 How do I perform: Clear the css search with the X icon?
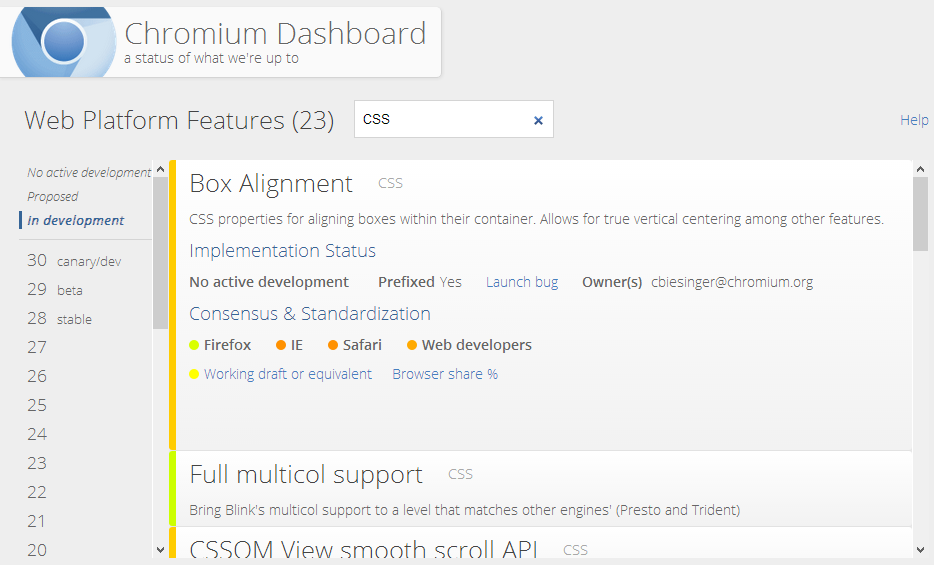tap(538, 120)
